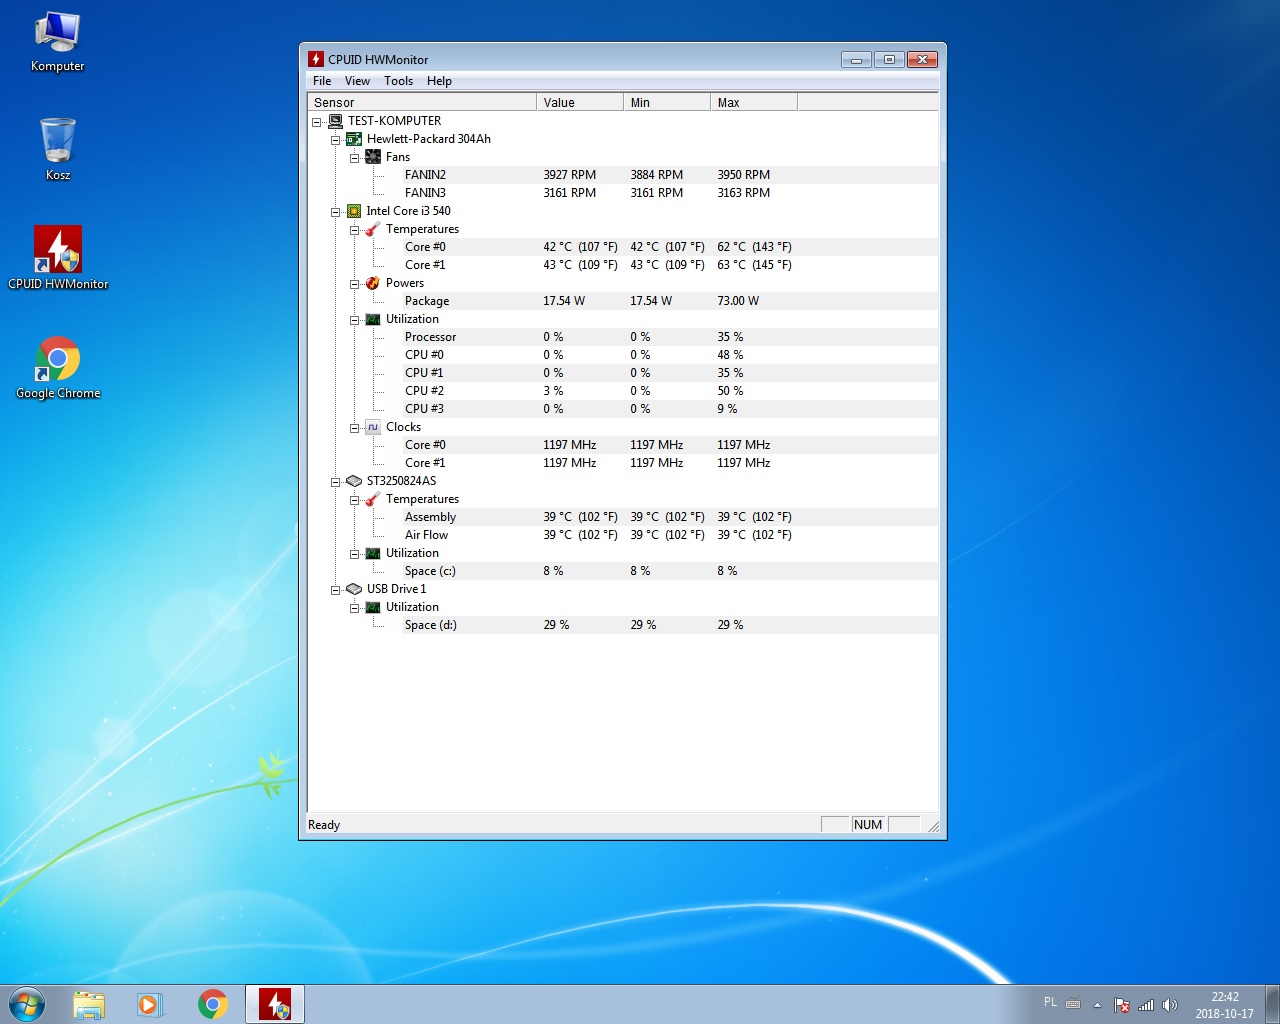Viewport: 1280px width, 1024px height.
Task: Select the Kosz recycle bin icon
Action: point(58,148)
